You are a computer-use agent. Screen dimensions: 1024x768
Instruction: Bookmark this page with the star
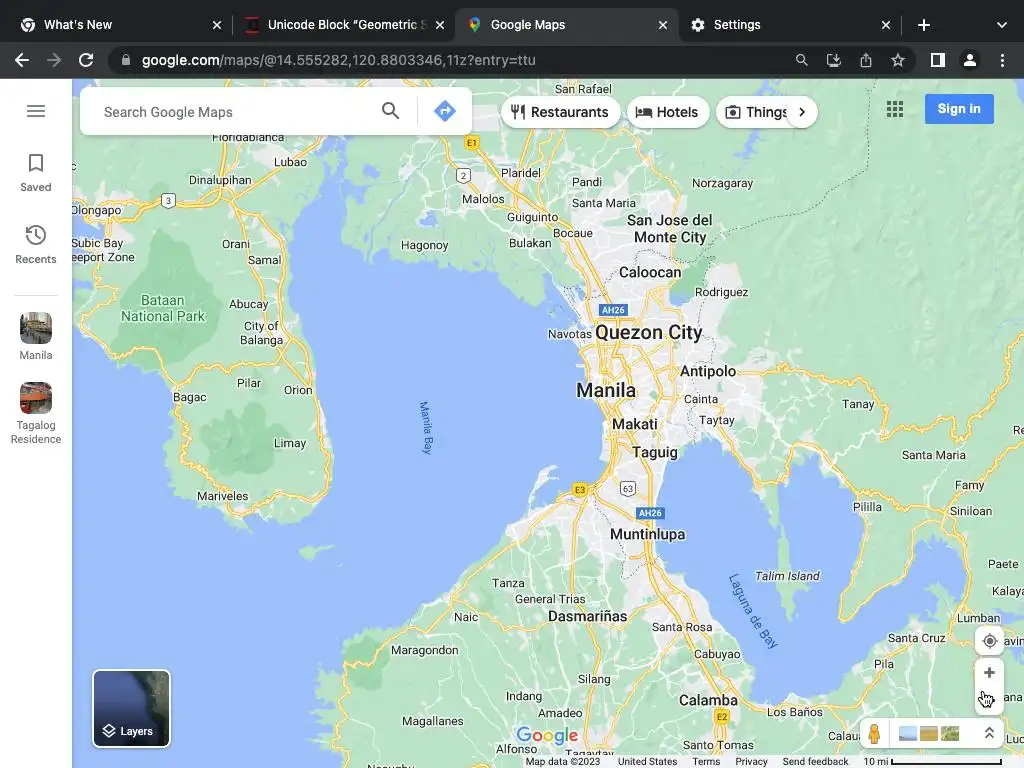(897, 60)
